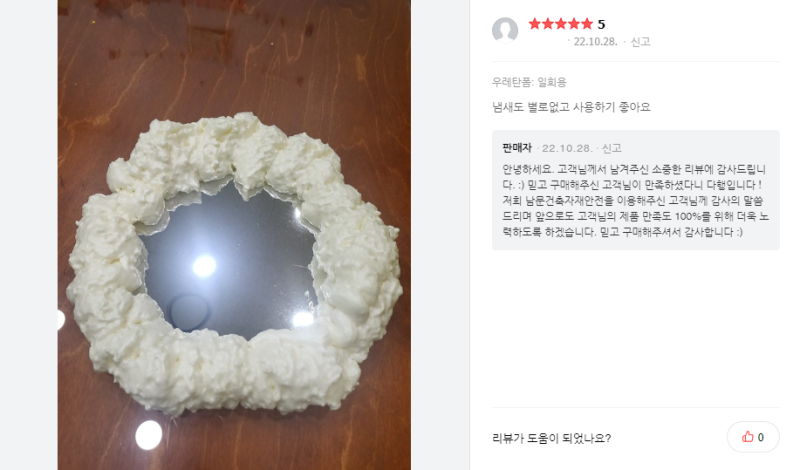Click the product option 우레탄폼: 일회용
Screen dimensions: 800x470
[529, 82]
